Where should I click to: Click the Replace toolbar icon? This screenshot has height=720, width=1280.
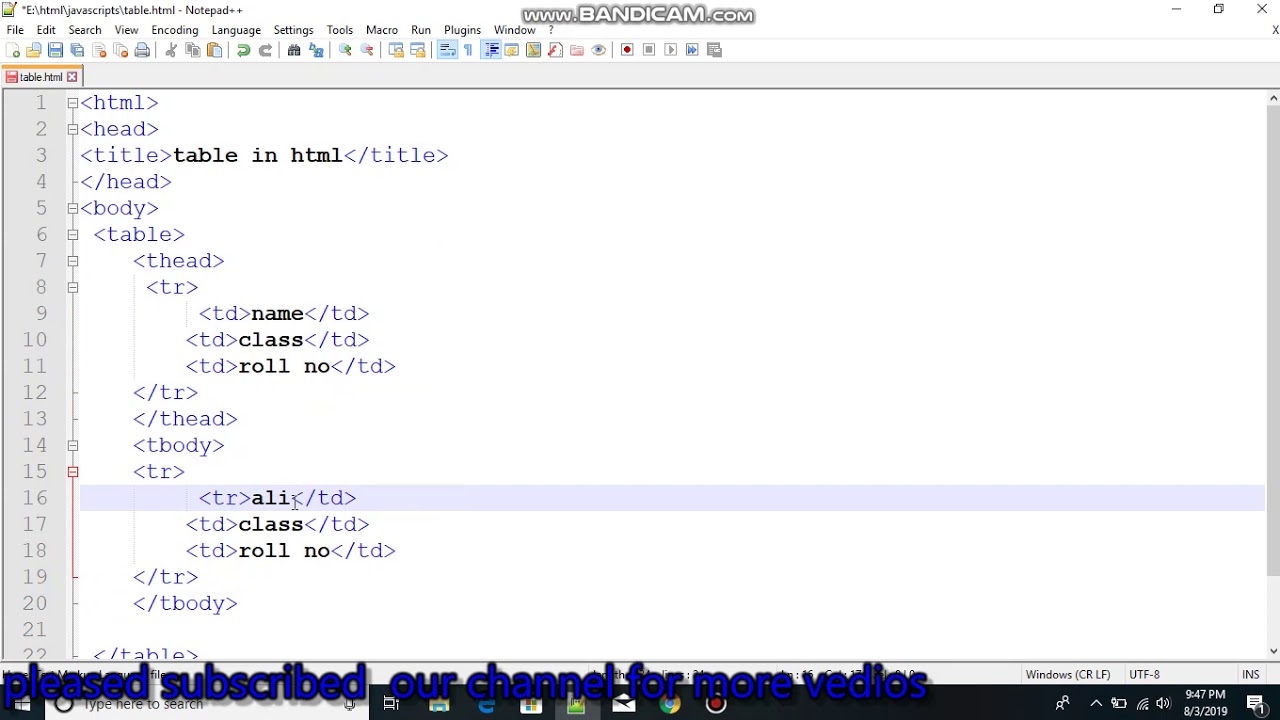click(316, 50)
